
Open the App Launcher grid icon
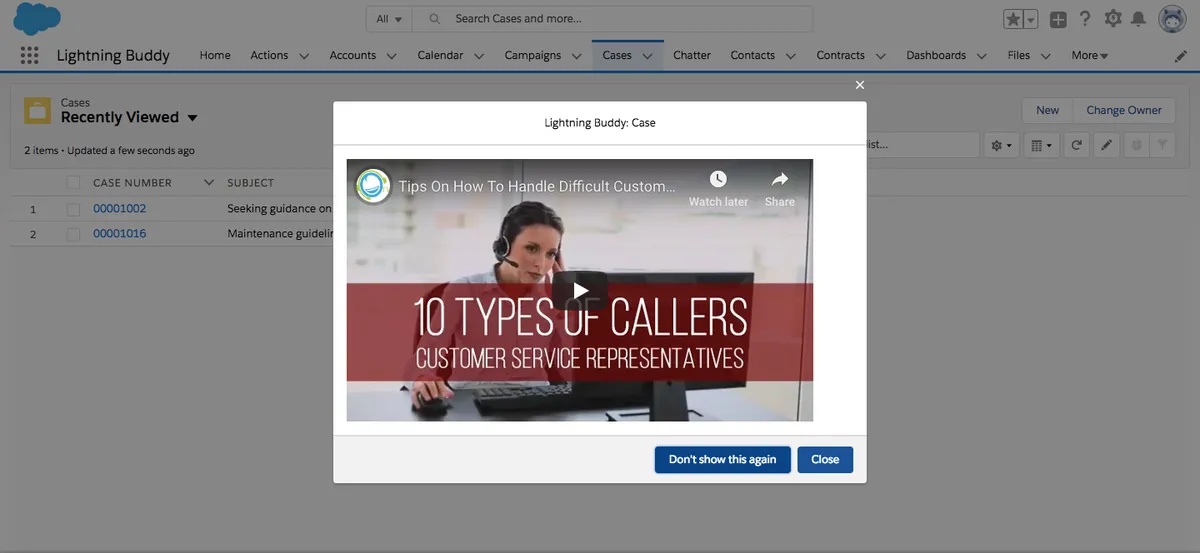[x=29, y=55]
